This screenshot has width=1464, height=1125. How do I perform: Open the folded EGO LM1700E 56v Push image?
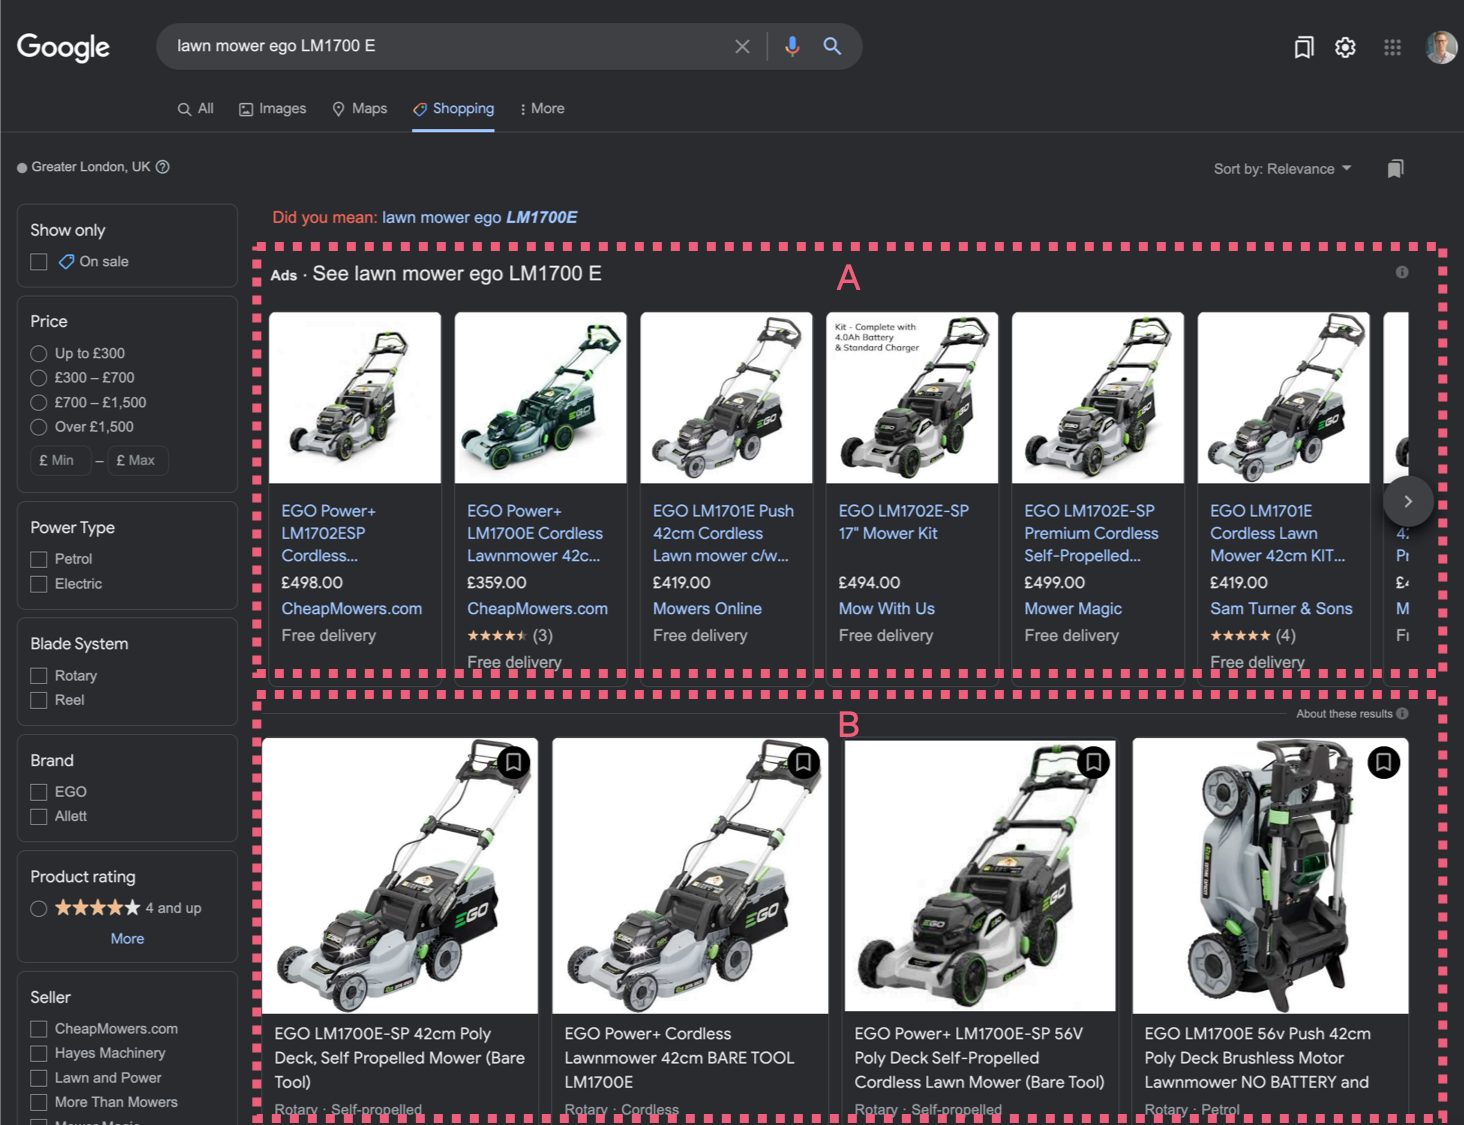(x=1270, y=876)
